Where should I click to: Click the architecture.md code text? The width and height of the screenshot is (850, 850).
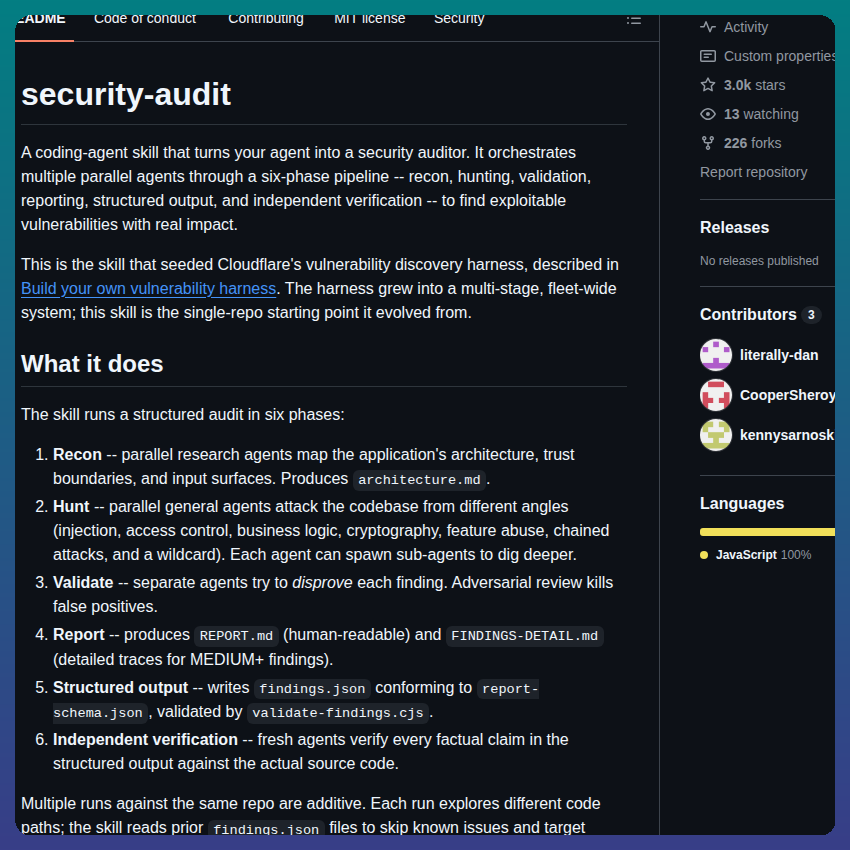[x=419, y=480]
